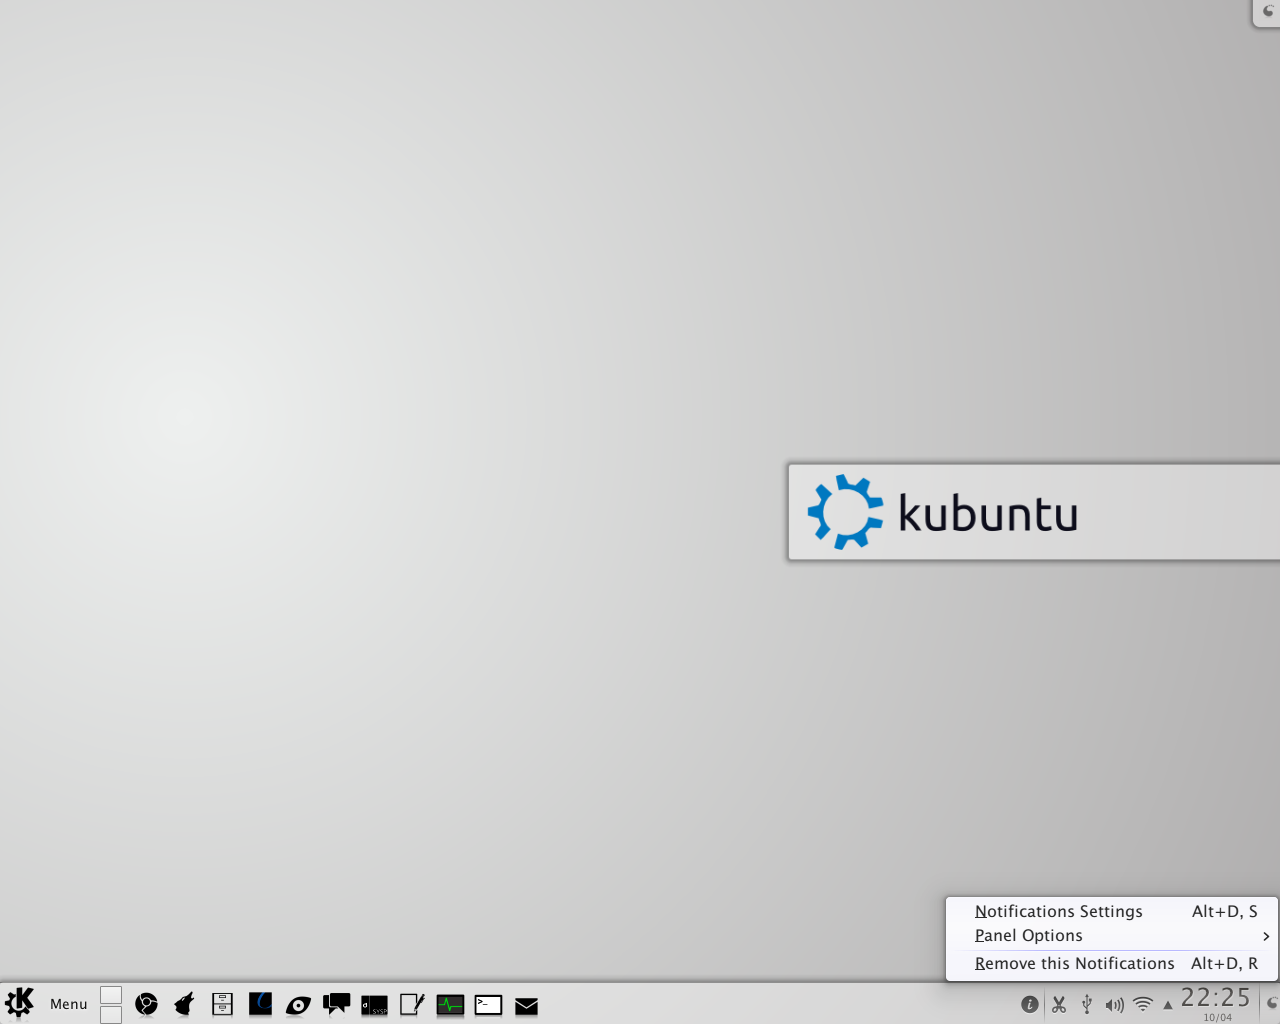Launch the notepad with pencil editor icon

click(412, 1004)
